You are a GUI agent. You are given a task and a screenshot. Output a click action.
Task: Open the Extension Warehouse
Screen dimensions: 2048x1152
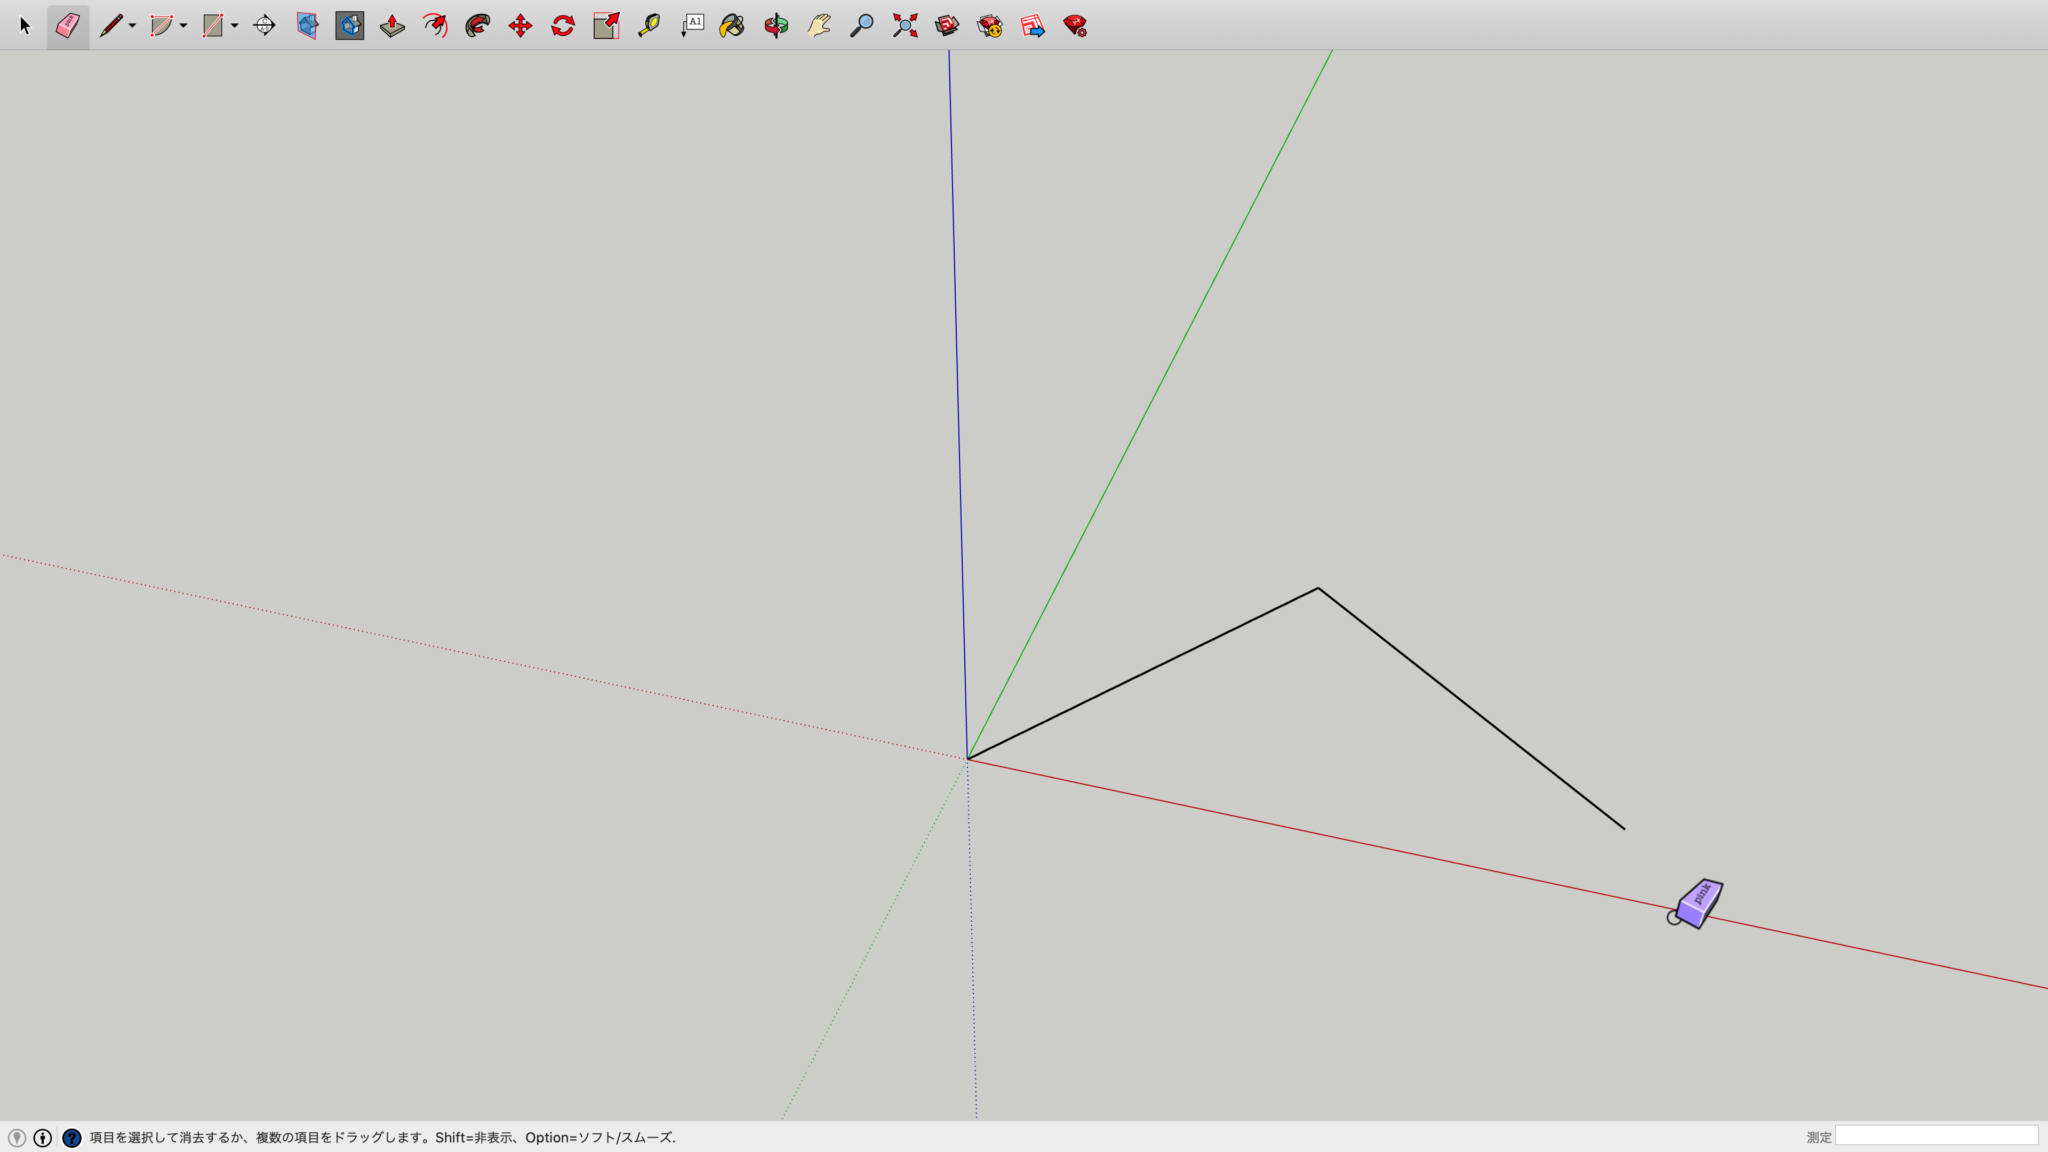pyautogui.click(x=990, y=26)
